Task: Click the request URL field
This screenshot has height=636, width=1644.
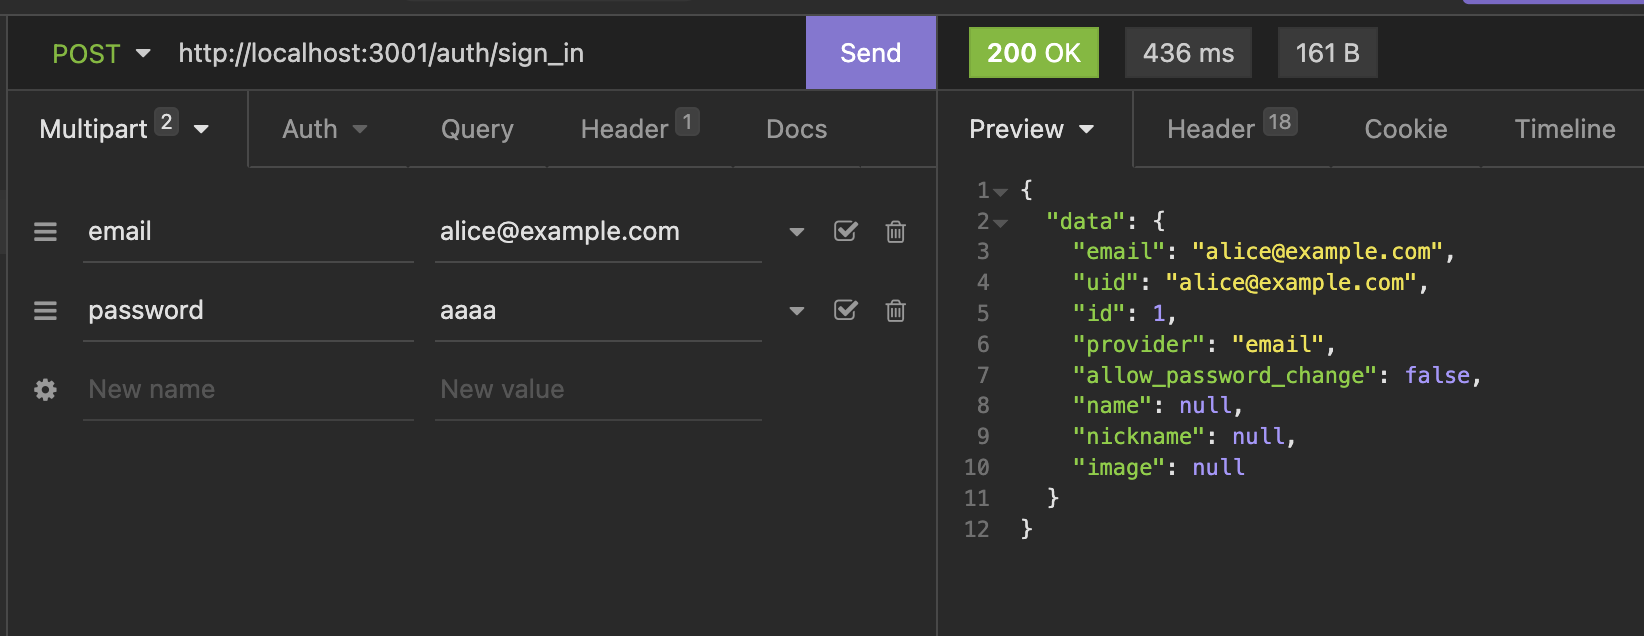Action: pos(480,53)
